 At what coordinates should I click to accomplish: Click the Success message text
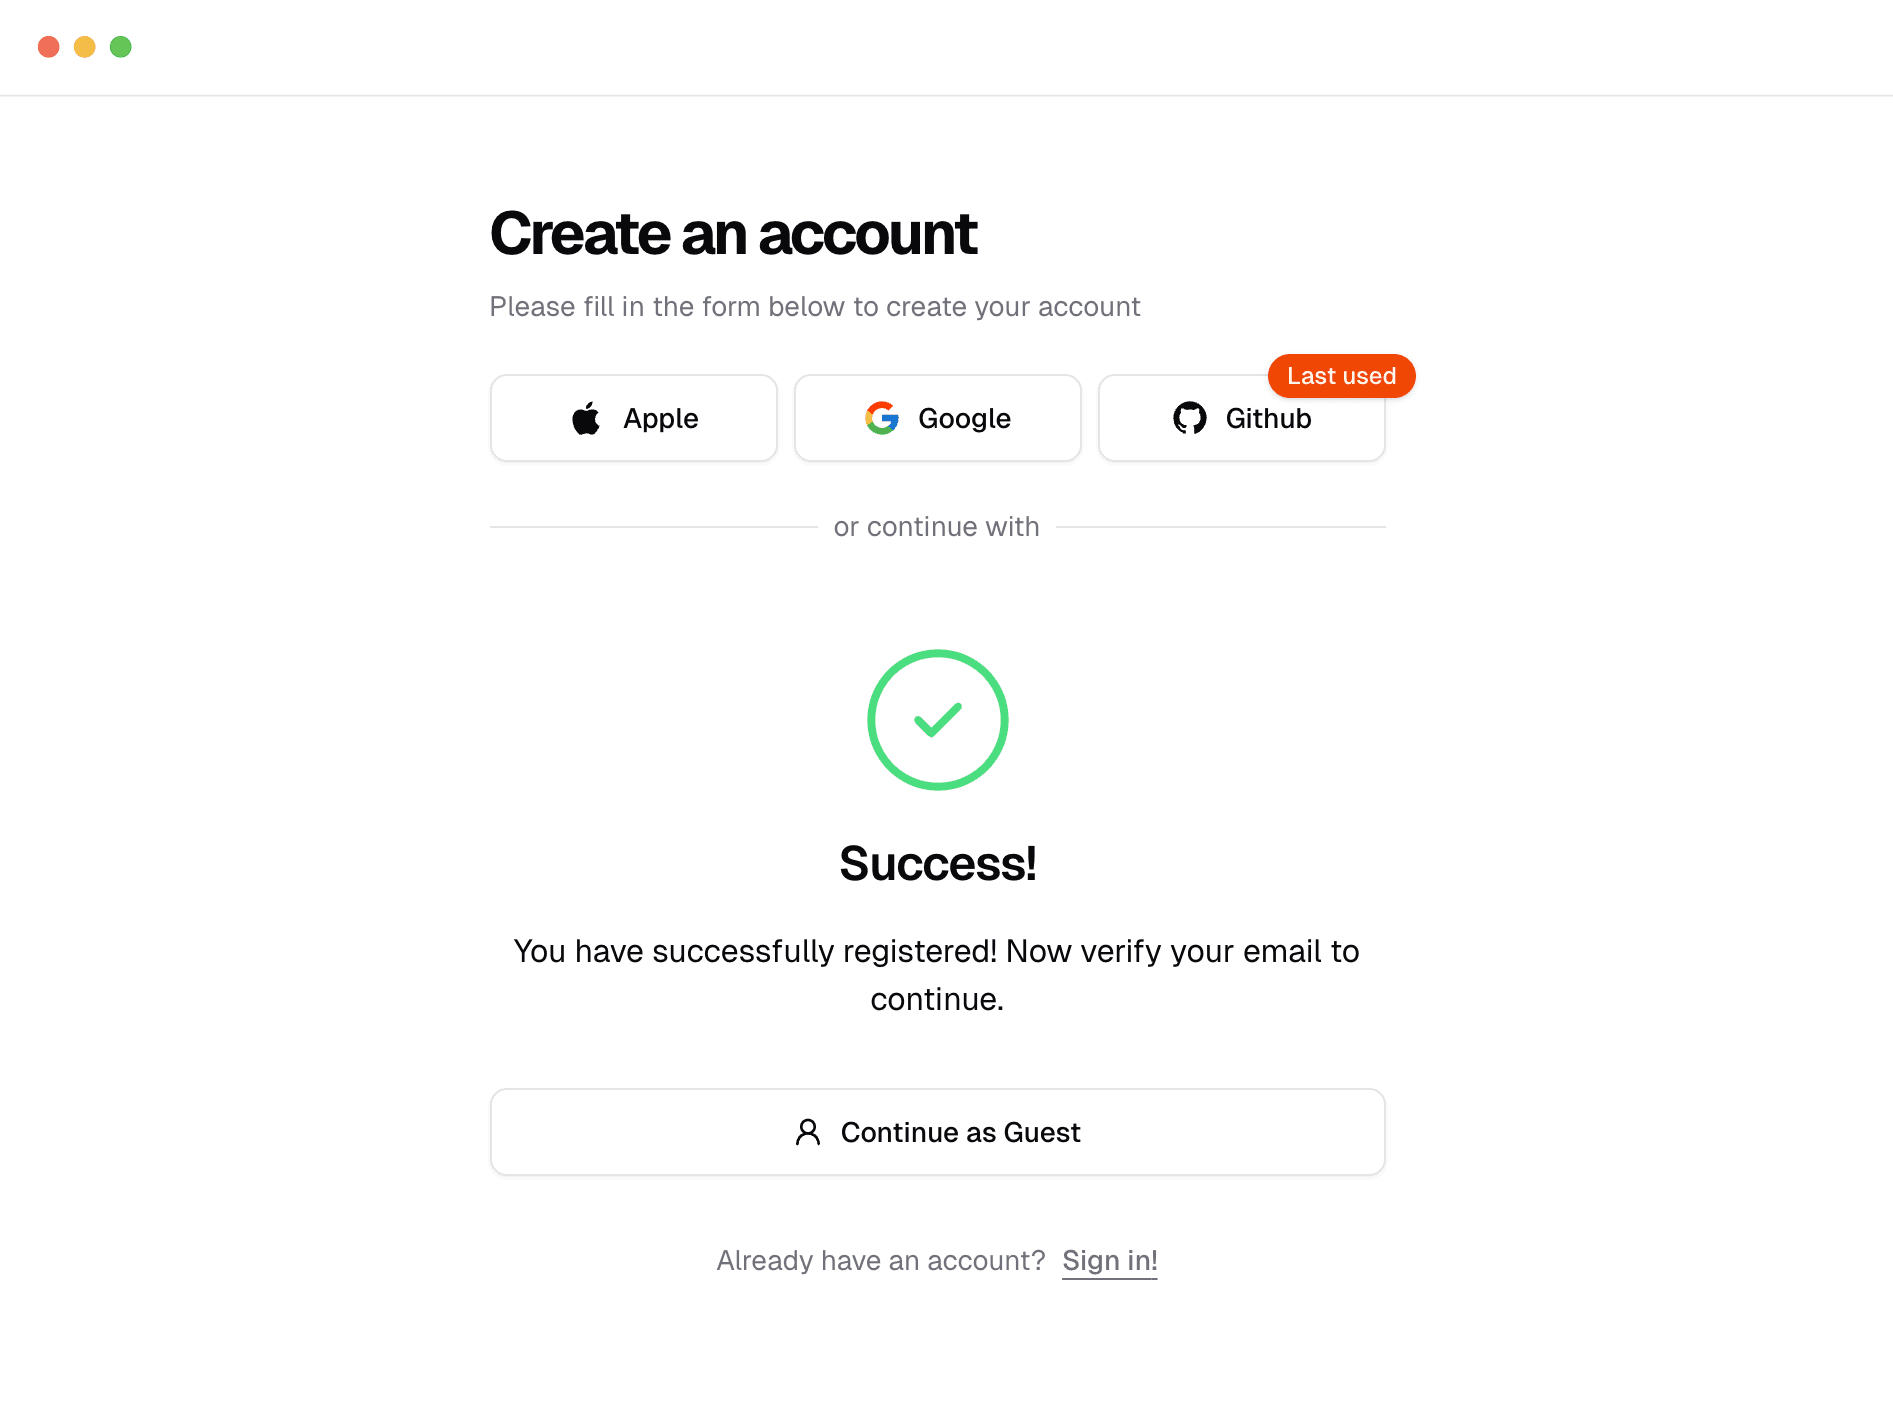[x=937, y=863]
